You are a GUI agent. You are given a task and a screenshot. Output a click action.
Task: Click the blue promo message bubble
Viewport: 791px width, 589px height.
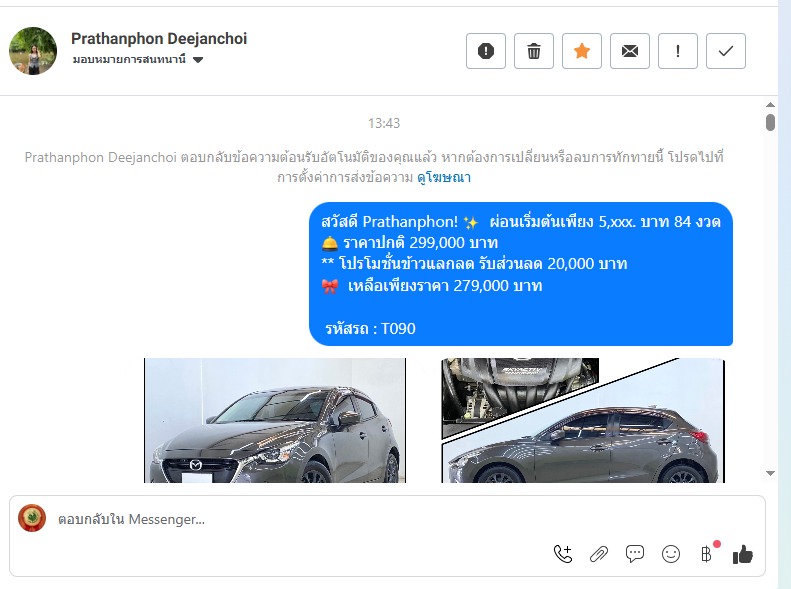tap(521, 274)
